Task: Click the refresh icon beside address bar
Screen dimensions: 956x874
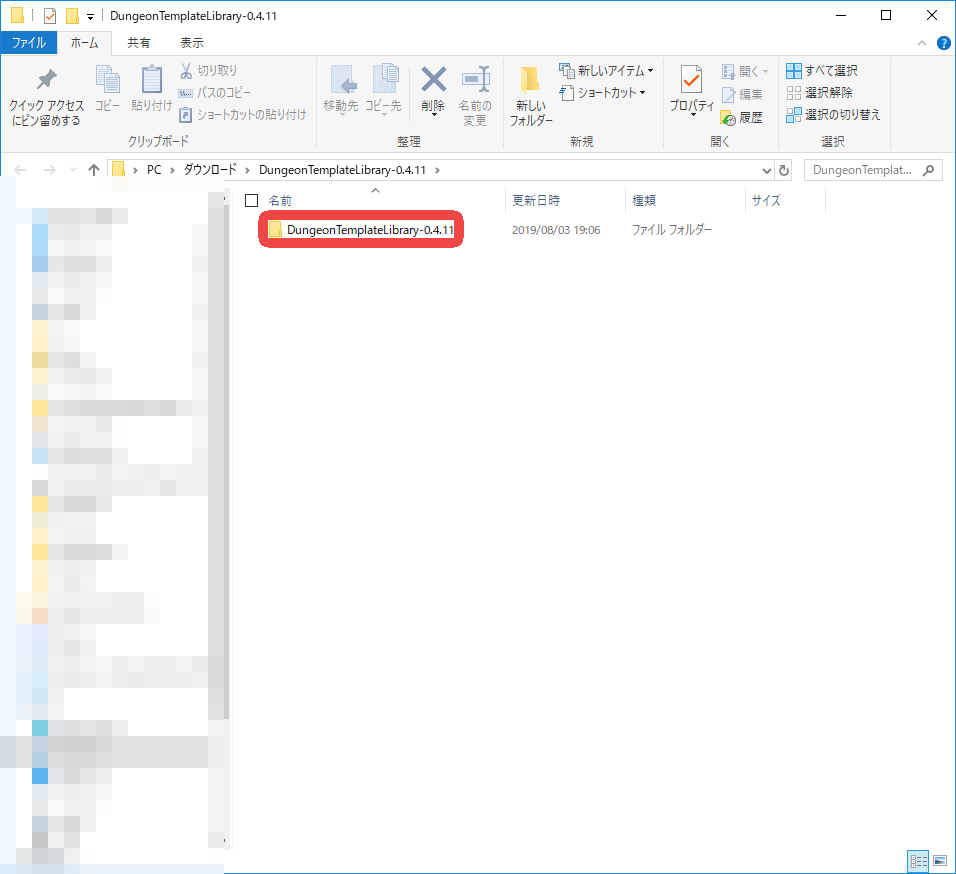Action: tap(785, 170)
